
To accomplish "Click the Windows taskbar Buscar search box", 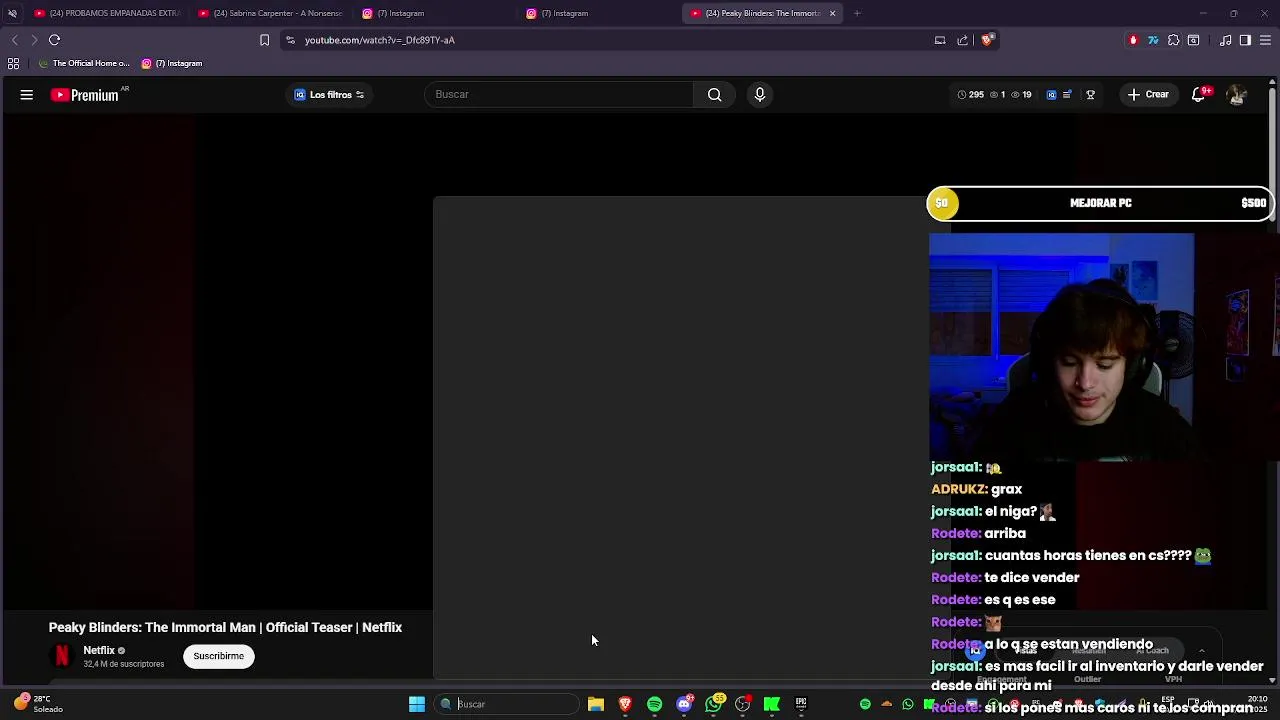I will tap(506, 704).
